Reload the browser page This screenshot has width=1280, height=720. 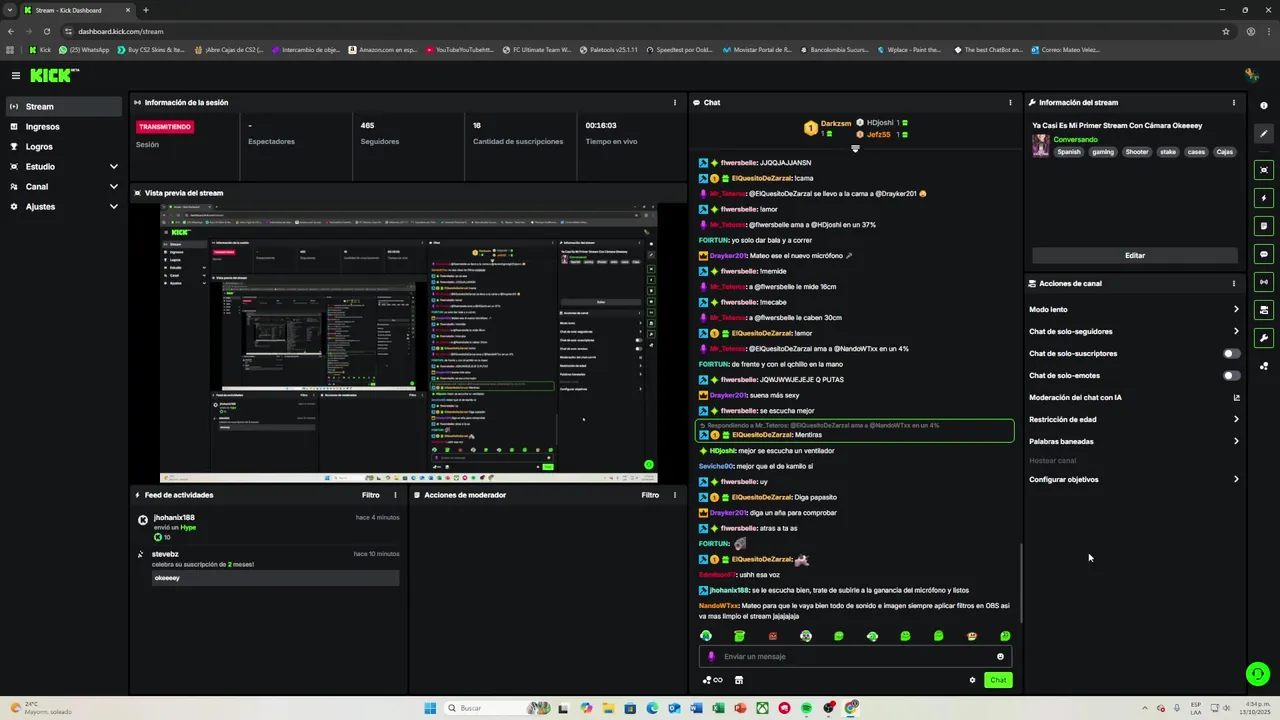click(x=47, y=31)
